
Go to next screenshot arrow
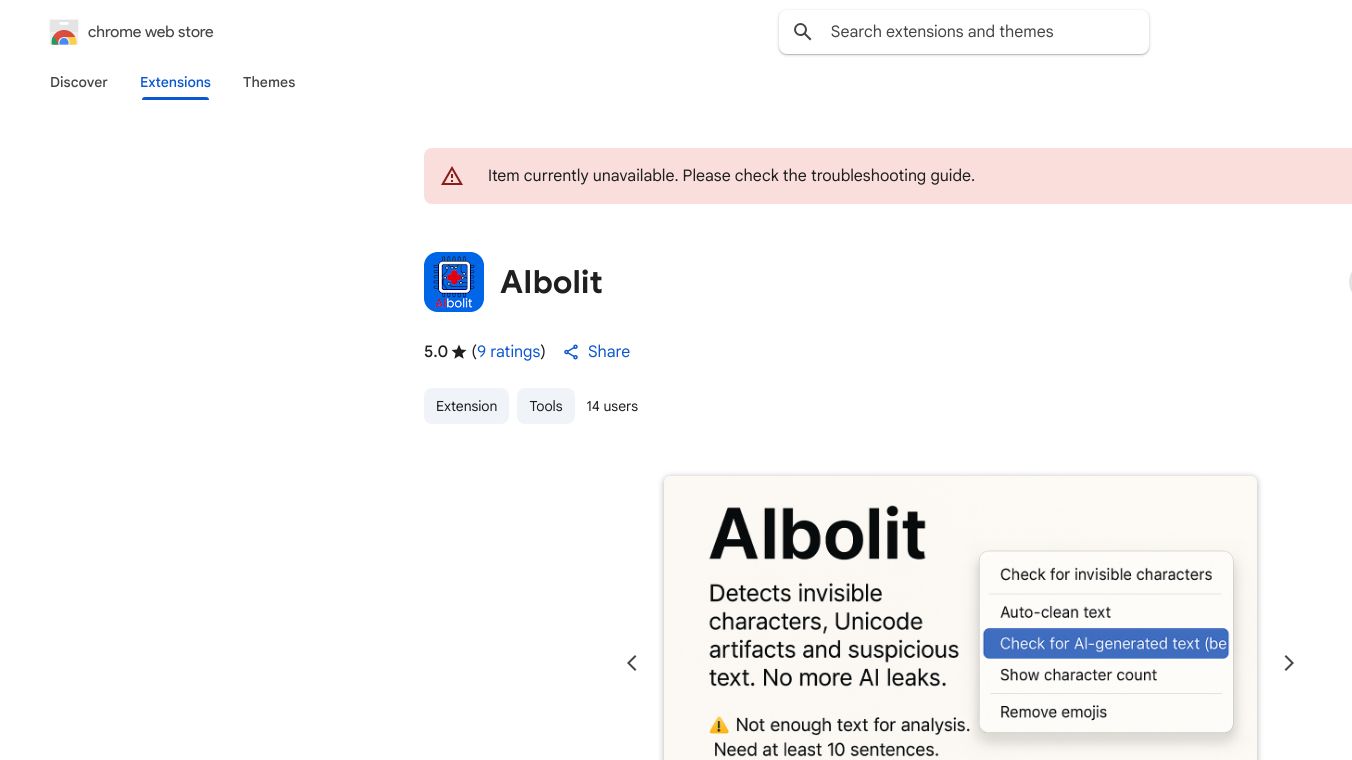[1289, 663]
